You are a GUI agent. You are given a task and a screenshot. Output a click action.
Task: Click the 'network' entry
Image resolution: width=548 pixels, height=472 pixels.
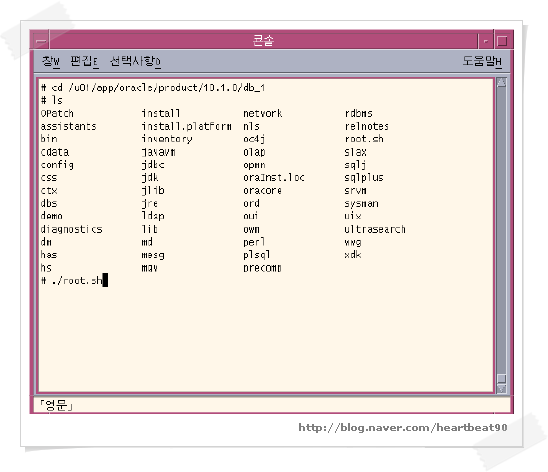pyautogui.click(x=263, y=114)
